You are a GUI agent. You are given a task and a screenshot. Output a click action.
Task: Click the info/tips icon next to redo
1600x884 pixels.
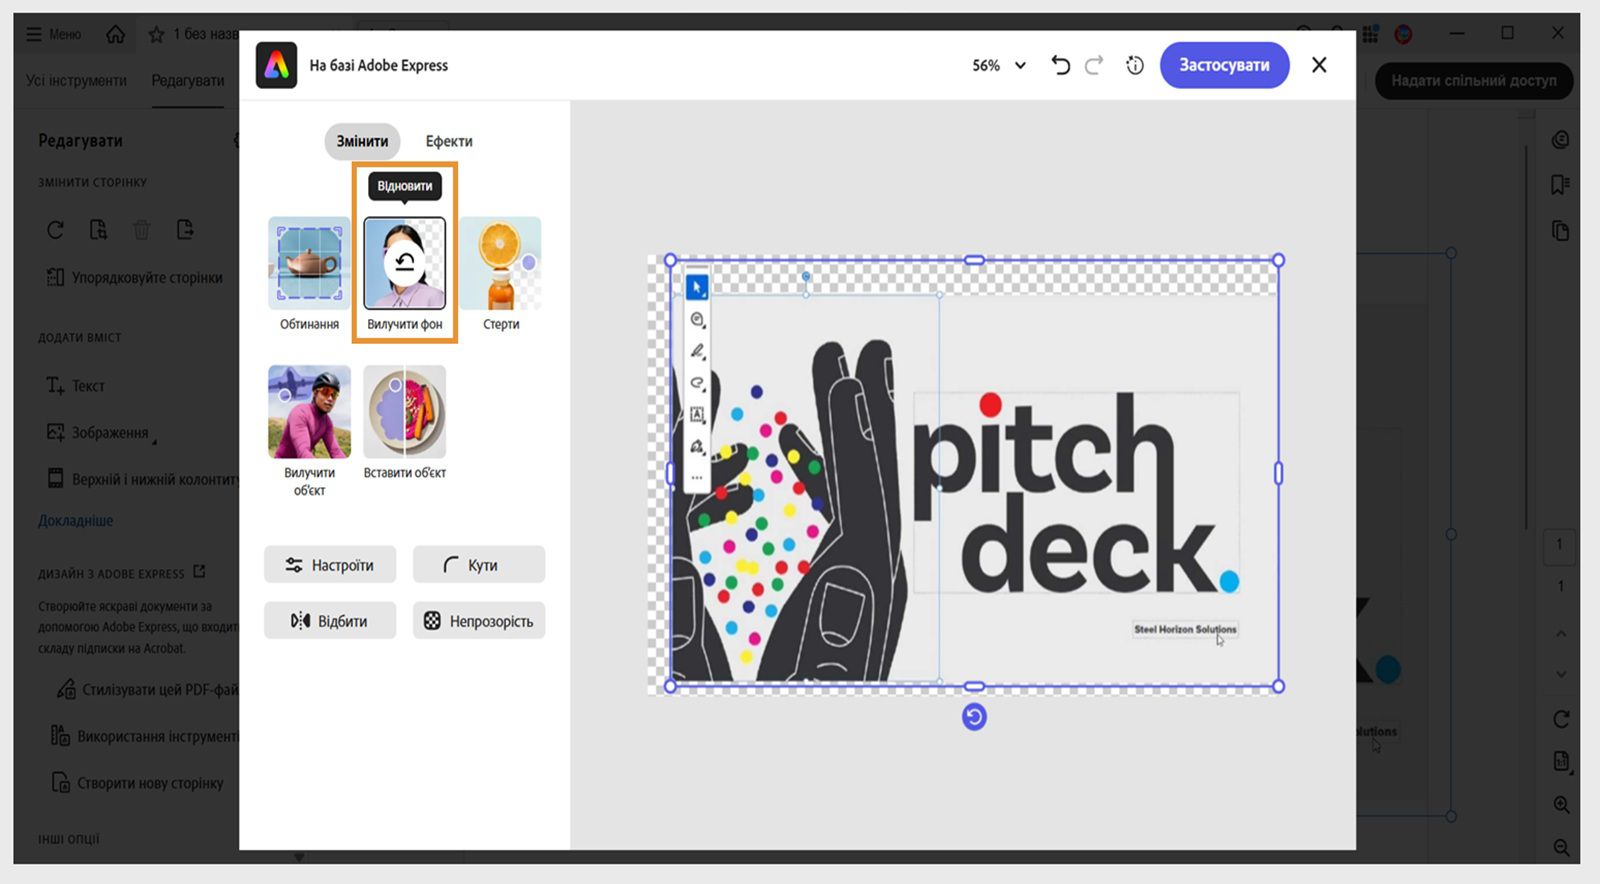pos(1134,65)
